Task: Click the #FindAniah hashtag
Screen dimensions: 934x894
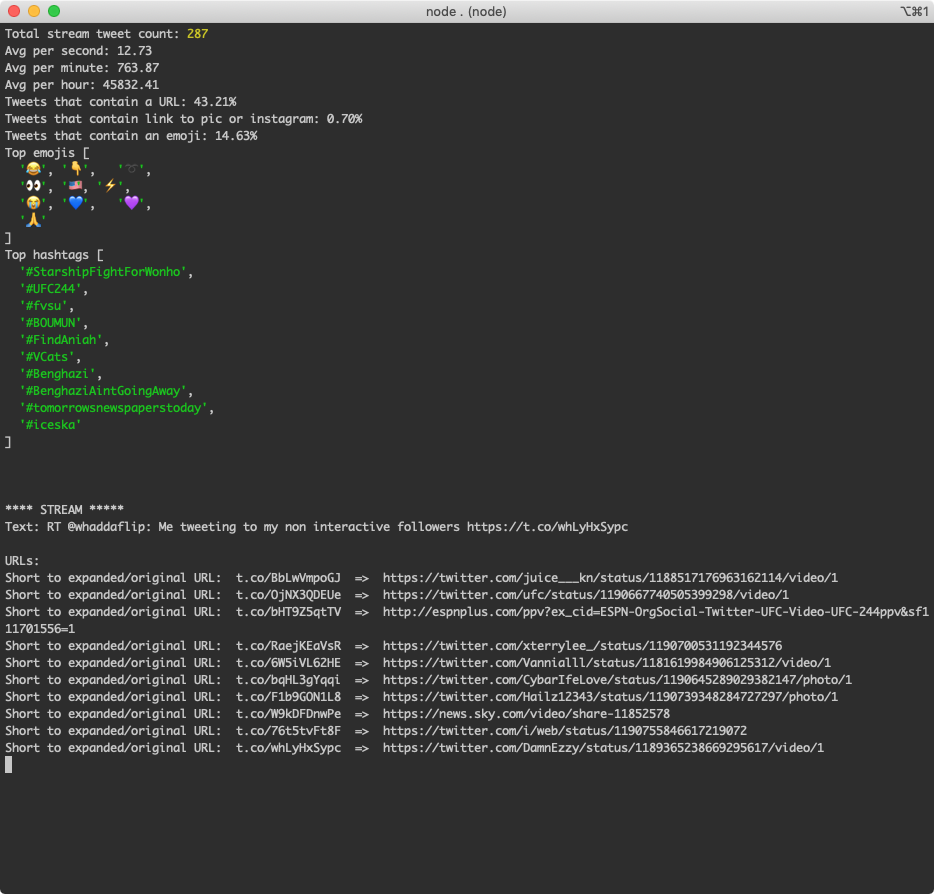Action: click(61, 339)
